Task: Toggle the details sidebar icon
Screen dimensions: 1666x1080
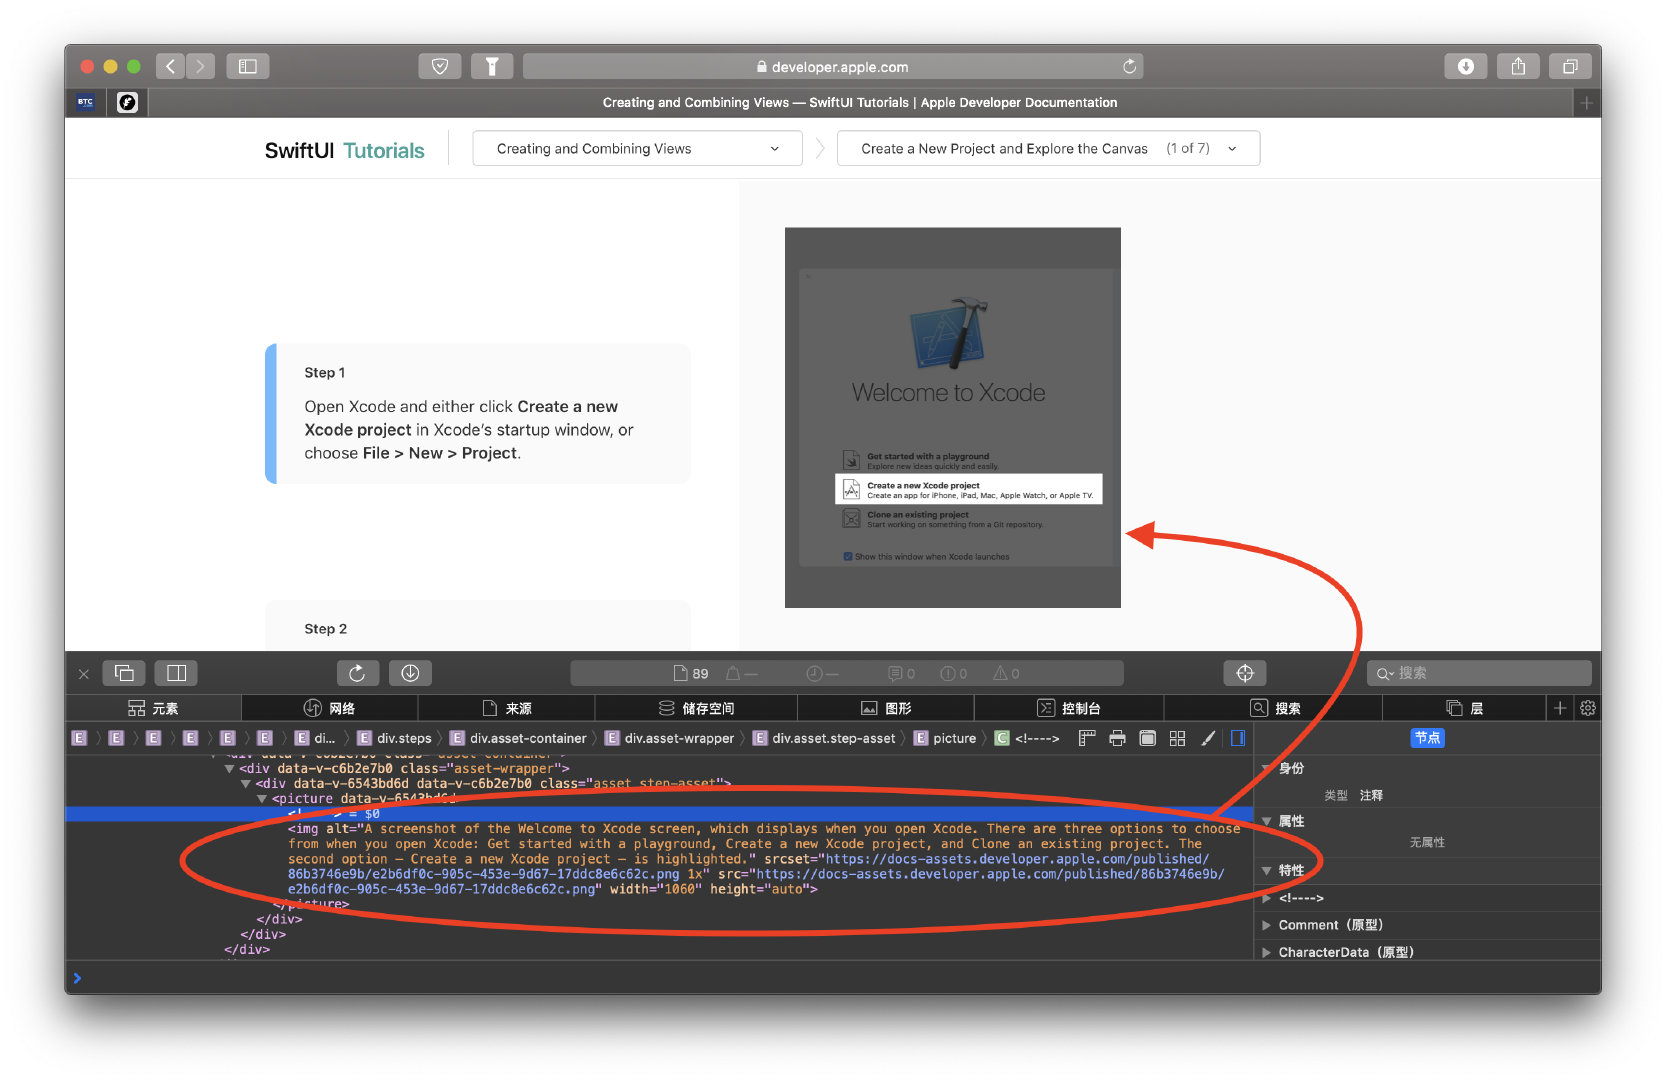Action: pyautogui.click(x=1238, y=738)
